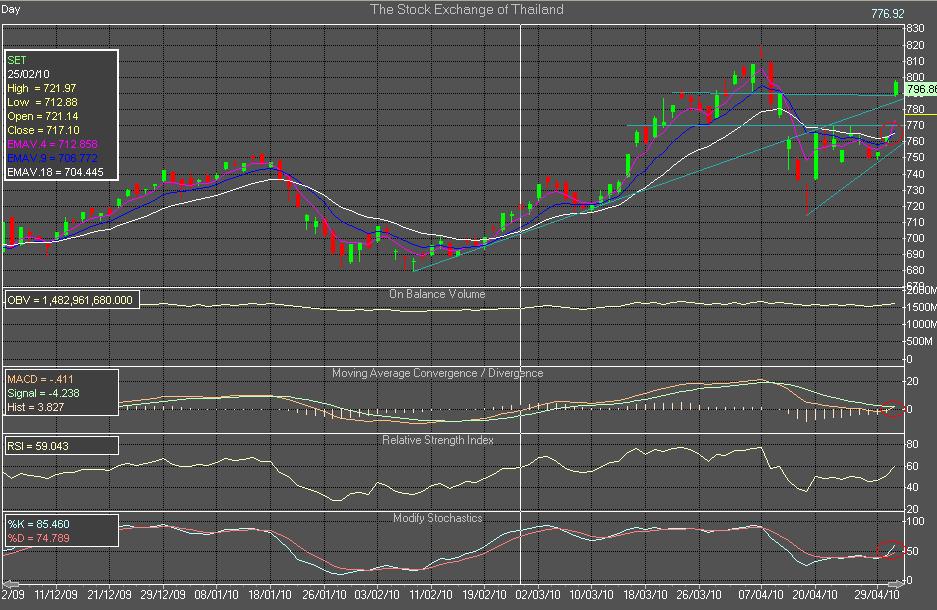Click the Signal = -4.238 readout
The image size is (937, 610).
43,393
